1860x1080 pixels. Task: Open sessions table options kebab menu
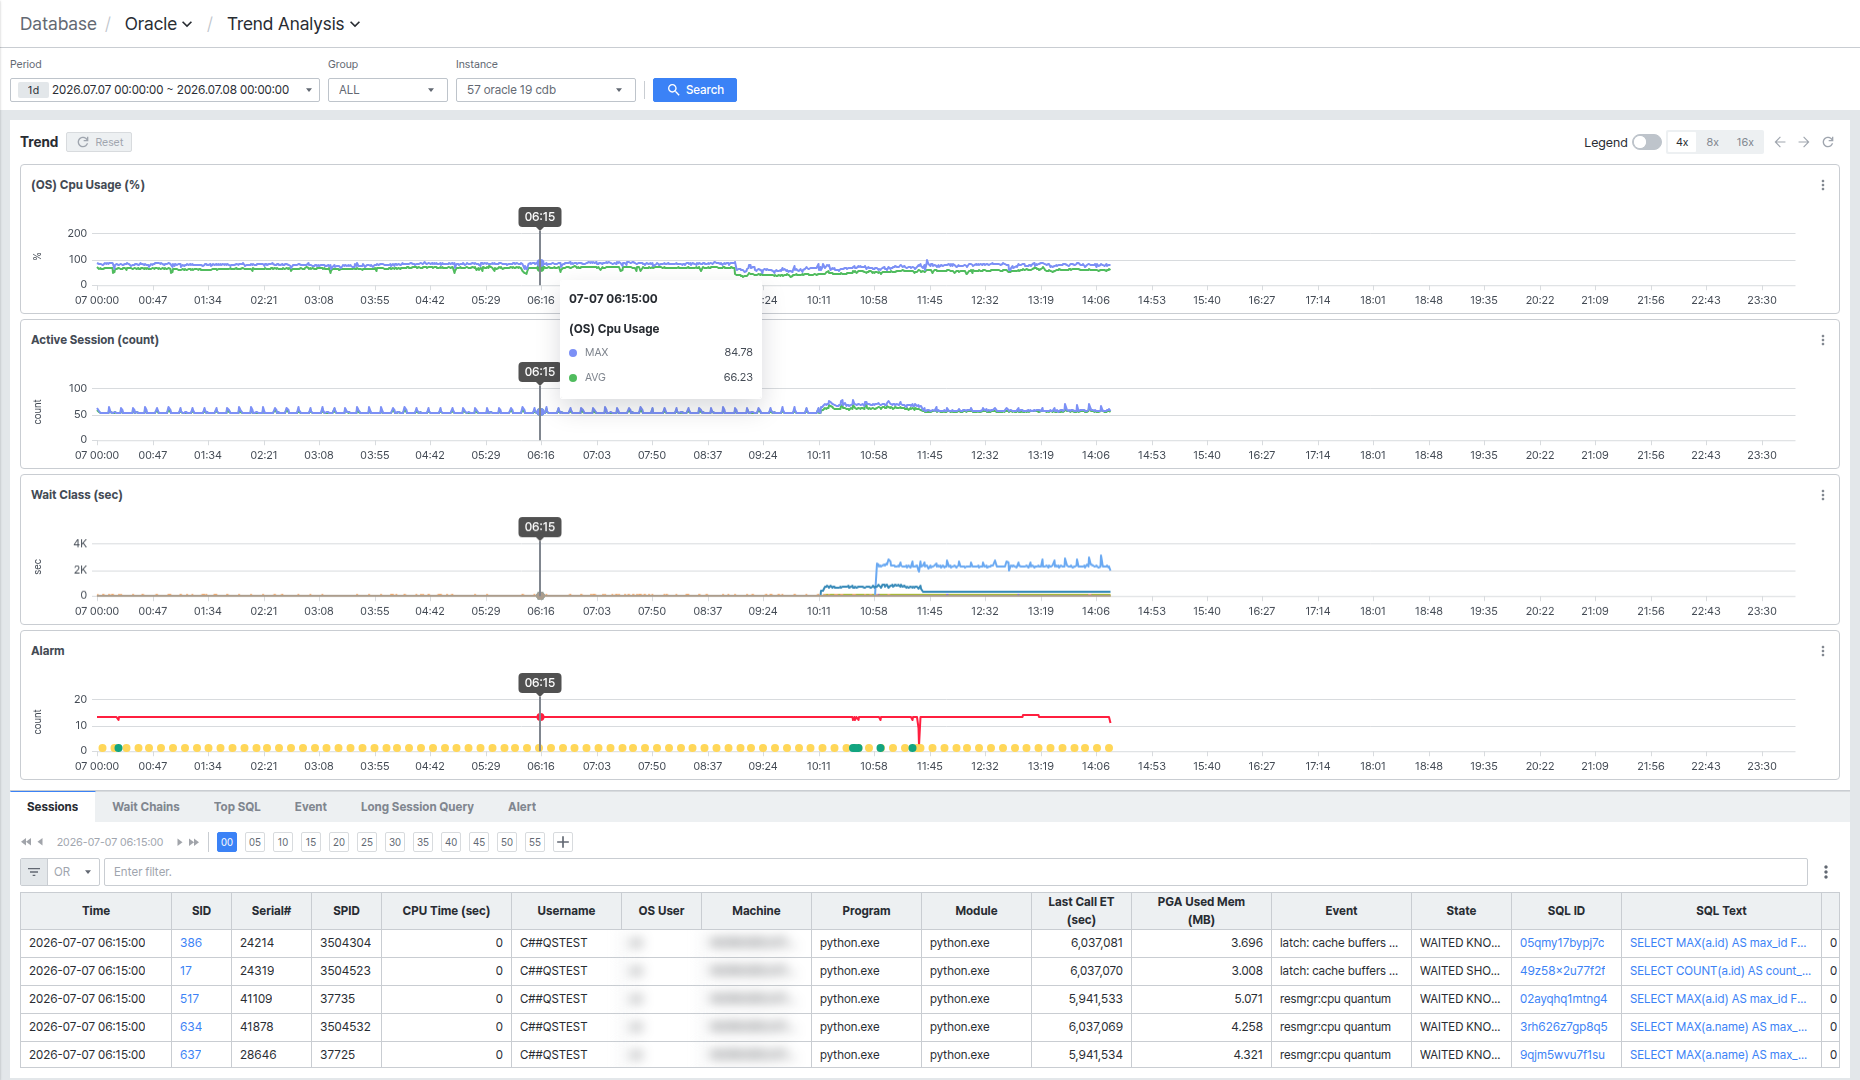click(x=1826, y=872)
